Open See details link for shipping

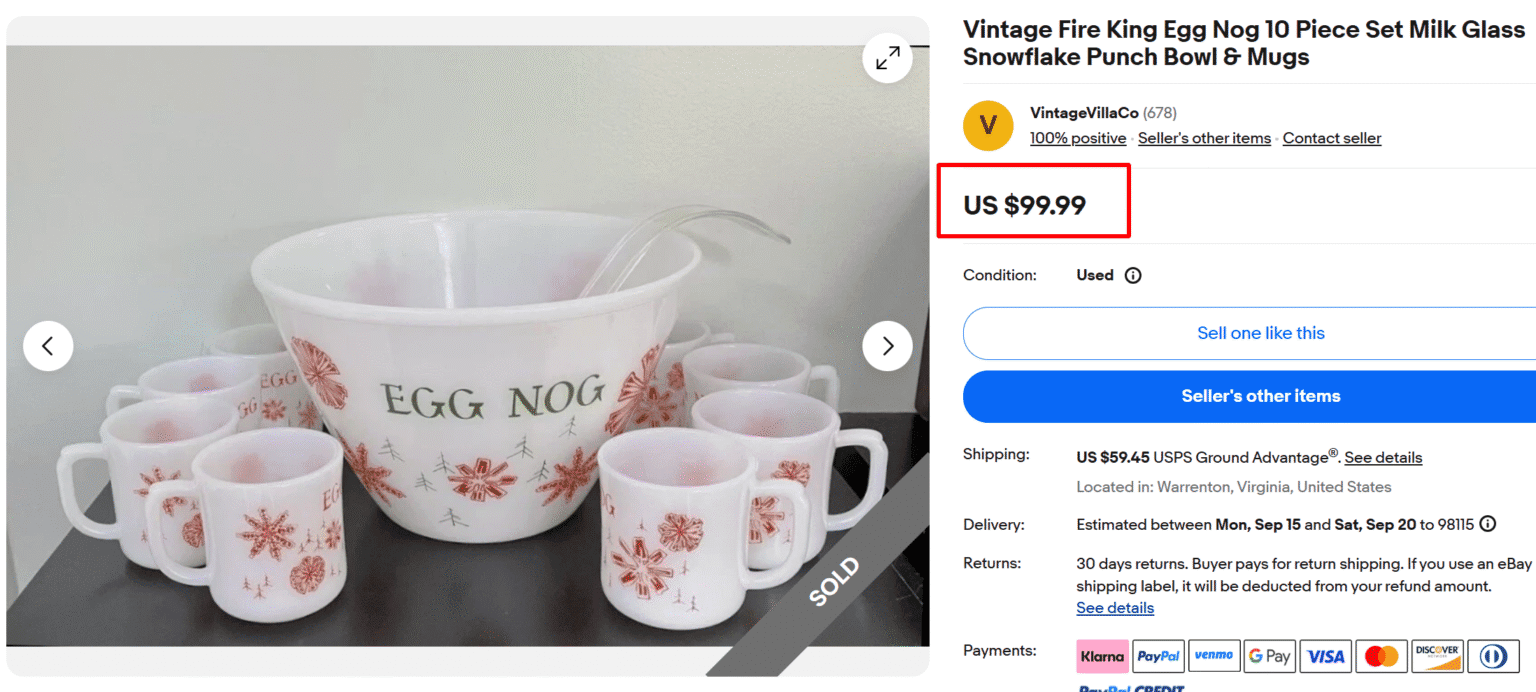[1382, 458]
